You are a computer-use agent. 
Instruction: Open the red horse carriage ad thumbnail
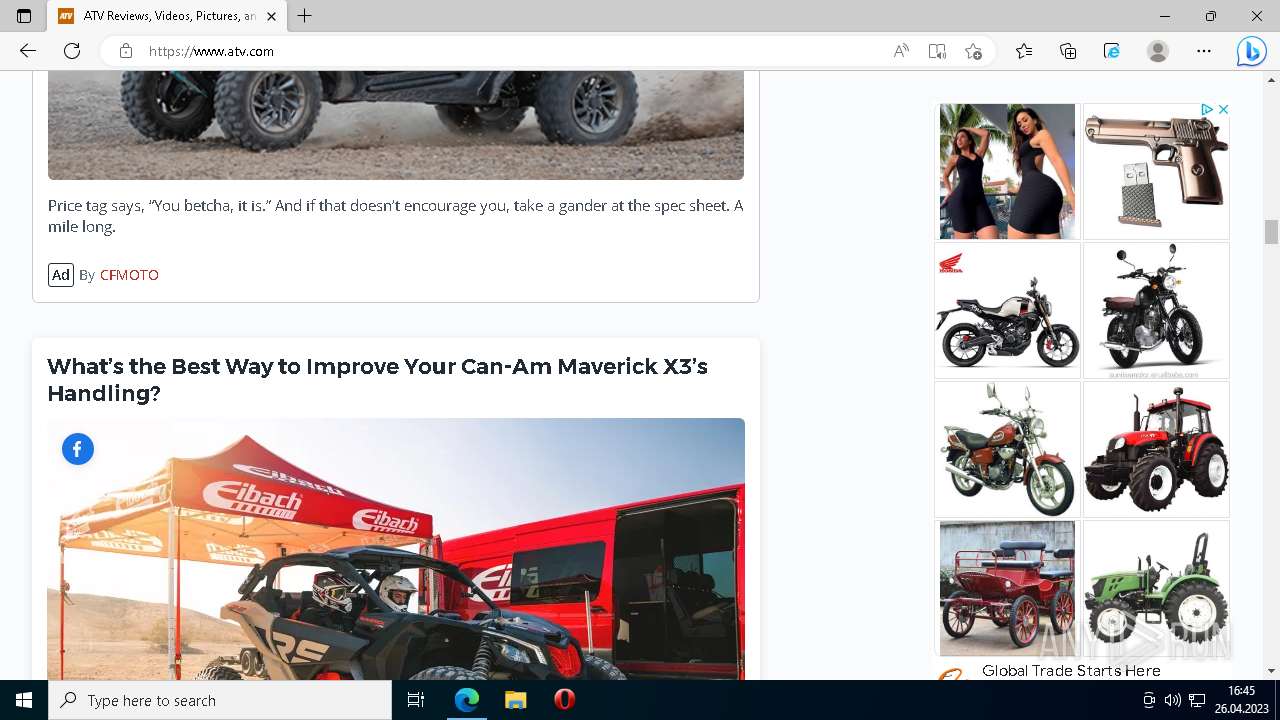tap(1007, 588)
